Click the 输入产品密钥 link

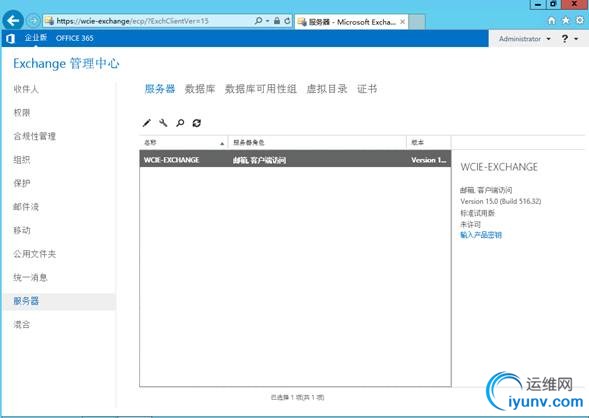tap(481, 235)
